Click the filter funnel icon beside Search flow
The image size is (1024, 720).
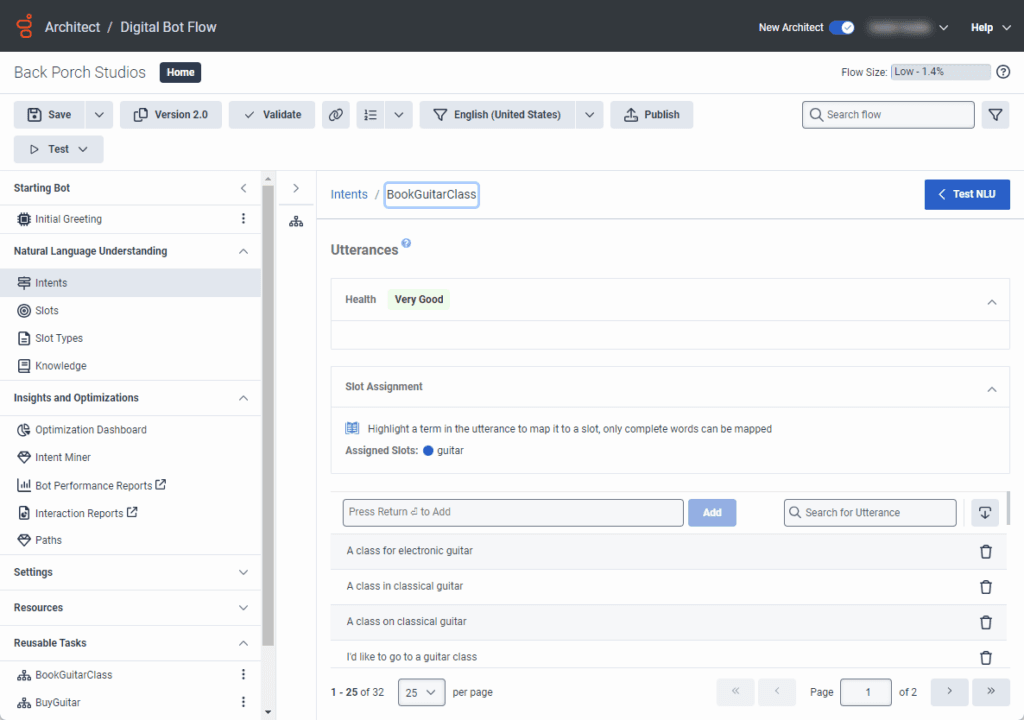(995, 115)
